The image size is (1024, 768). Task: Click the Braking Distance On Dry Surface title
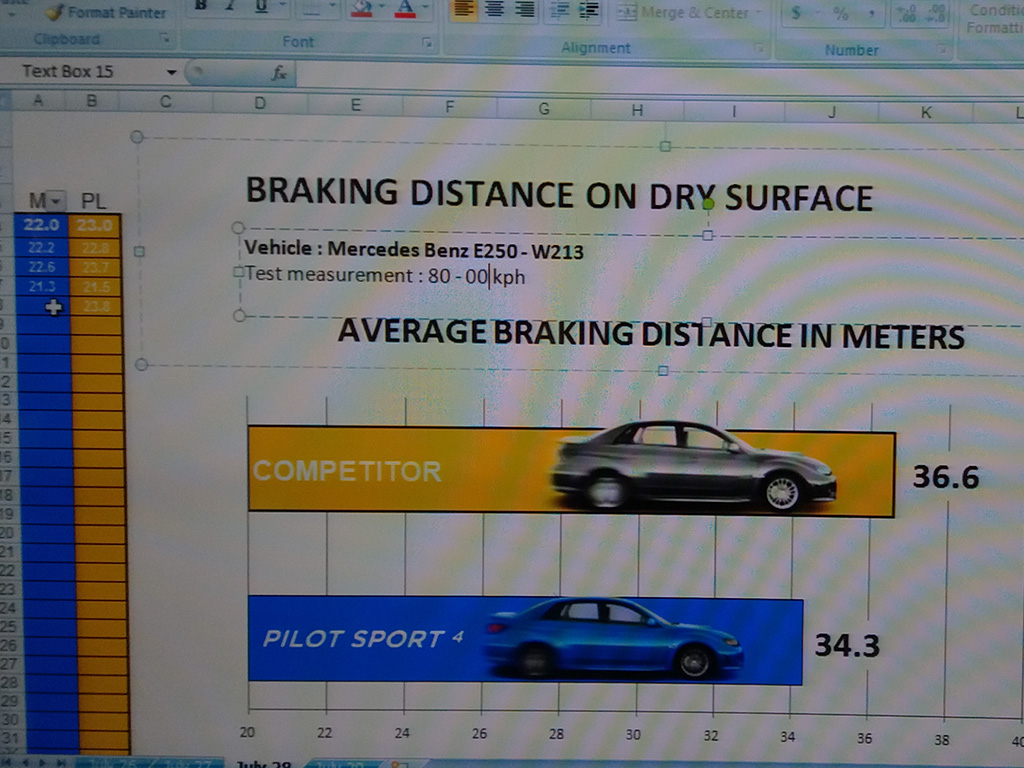(559, 194)
